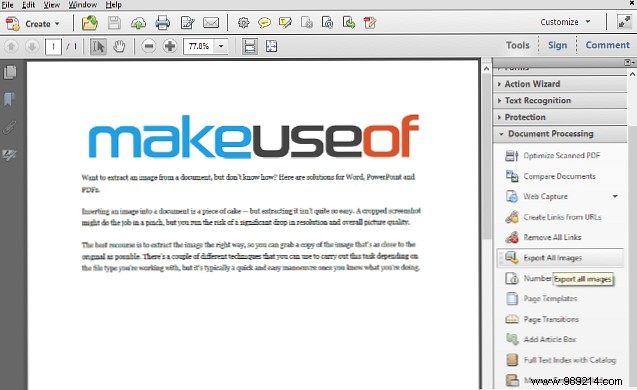The image size is (637, 390).
Task: Click the fit width scrolling icon
Action: 250,46
